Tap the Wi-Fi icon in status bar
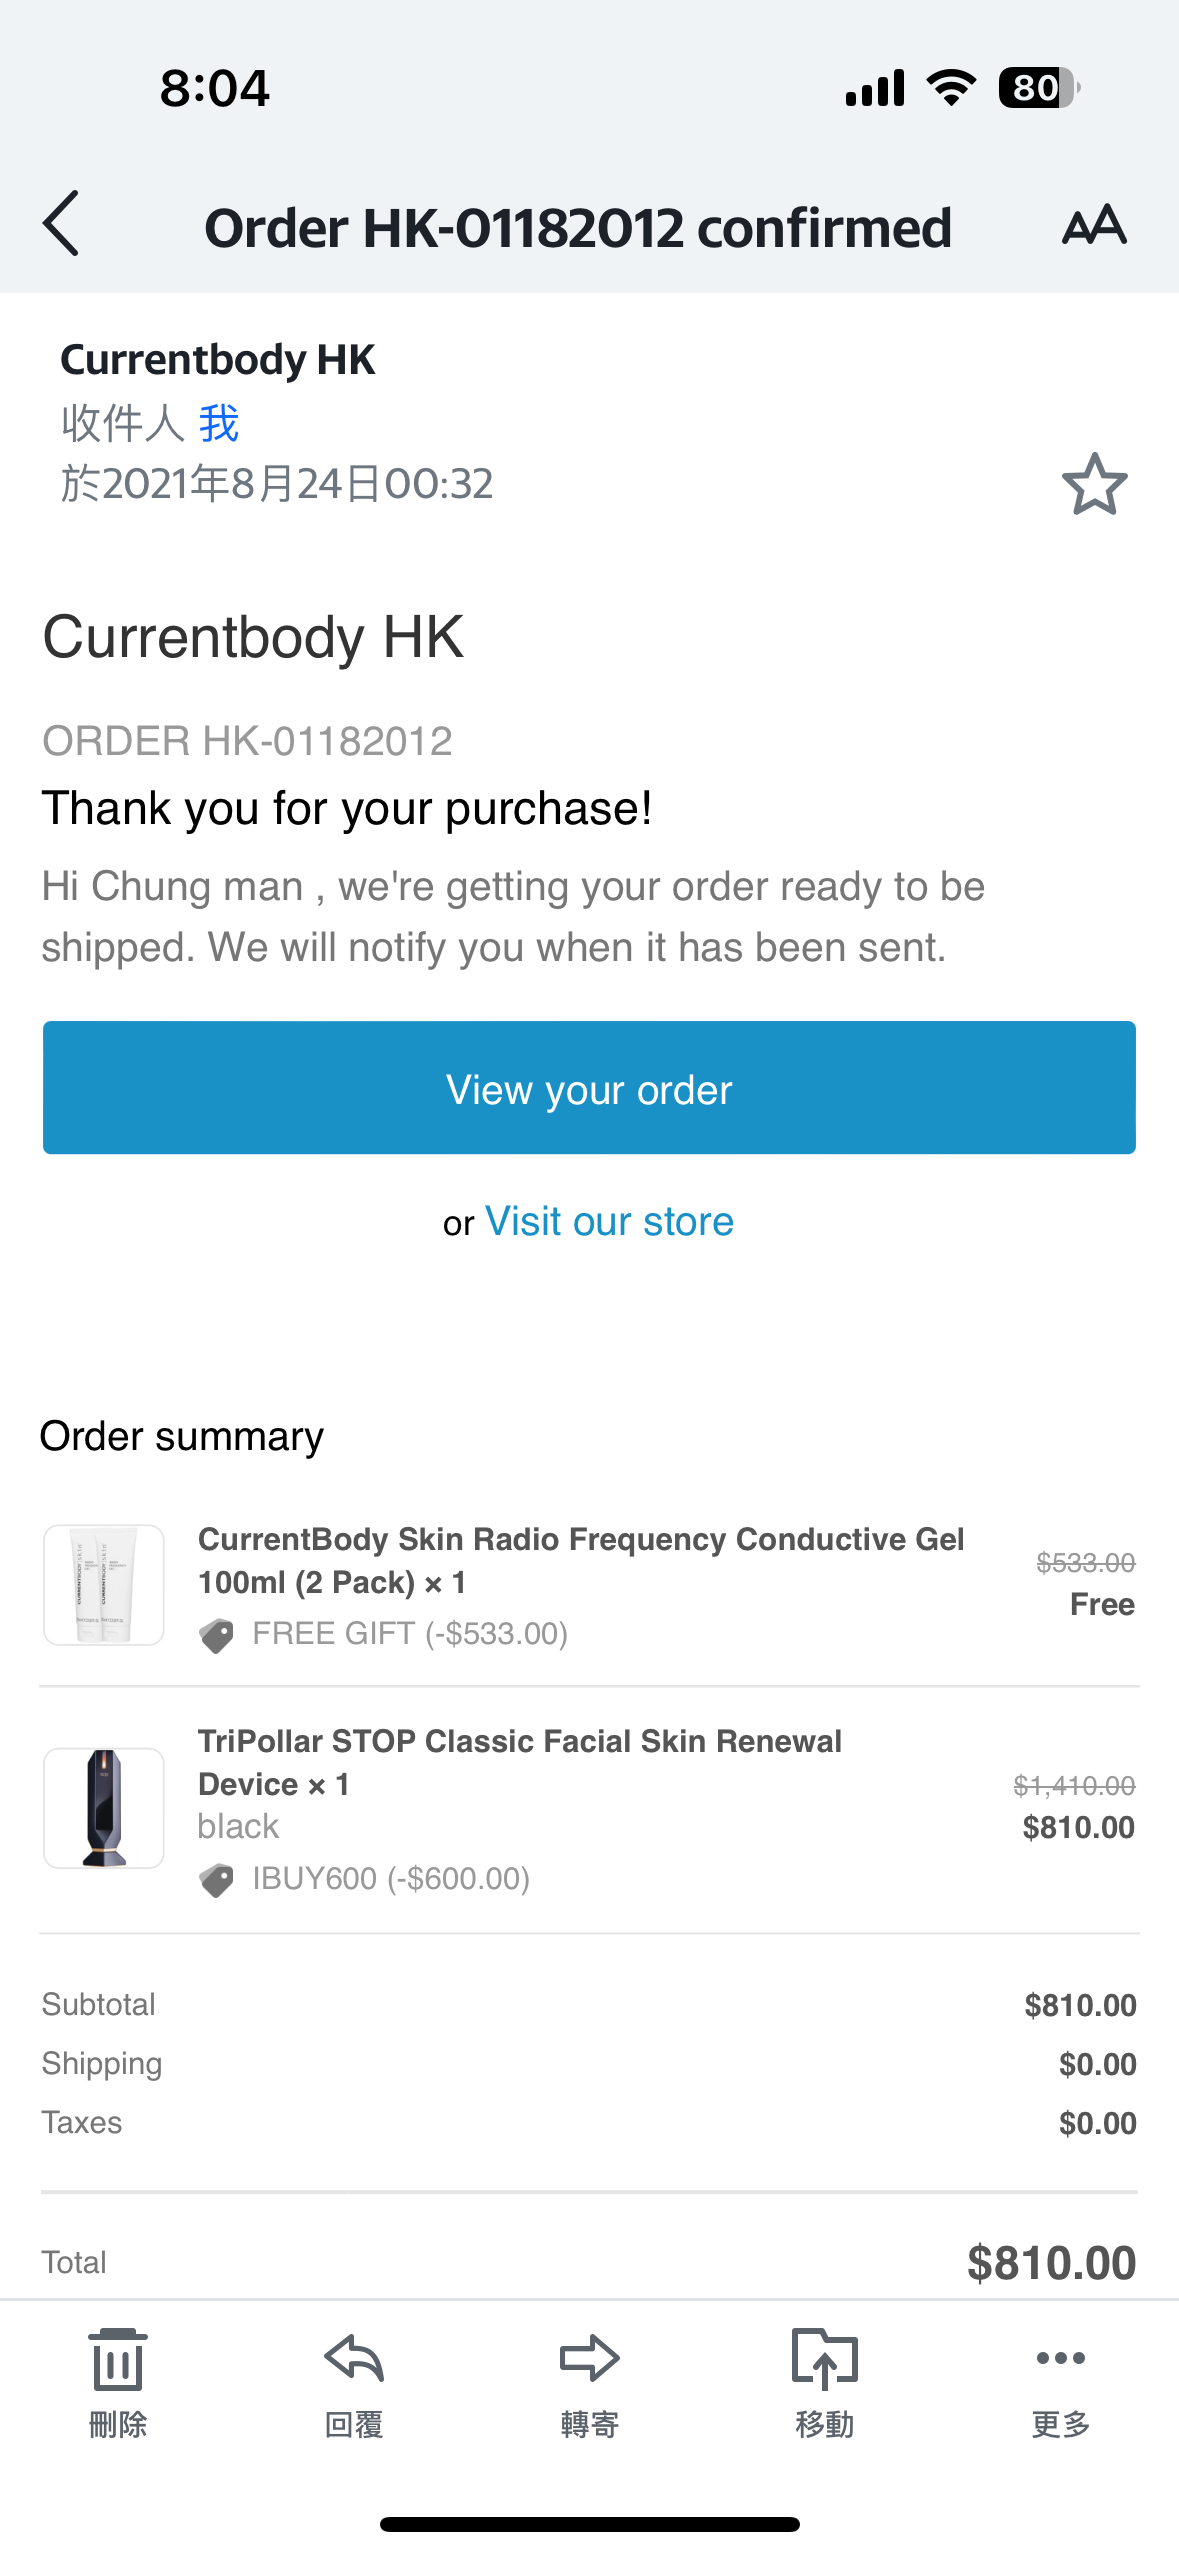The height and width of the screenshot is (2556, 1179). (951, 88)
